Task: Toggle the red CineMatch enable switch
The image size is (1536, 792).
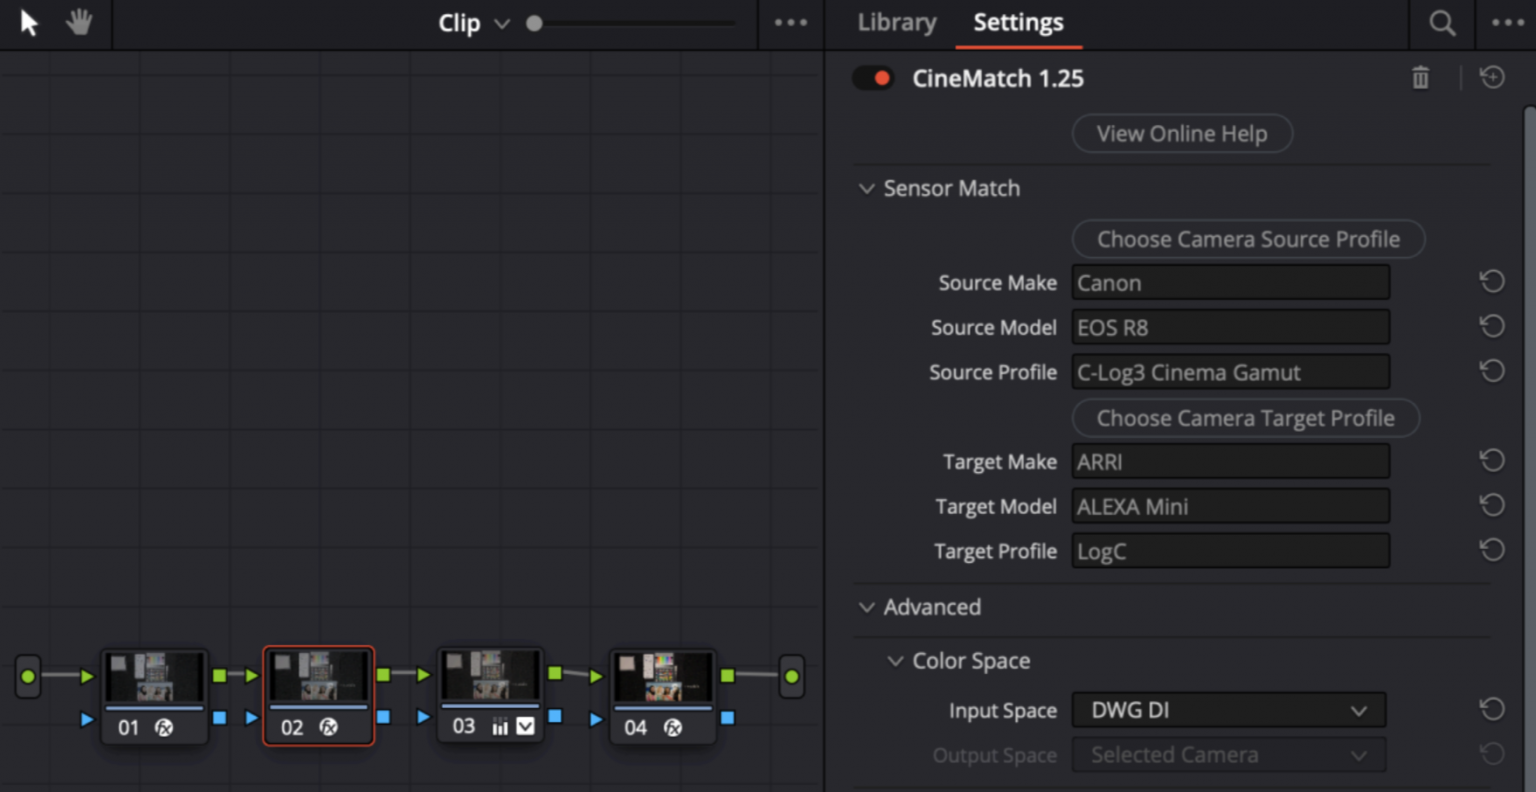Action: coord(872,77)
